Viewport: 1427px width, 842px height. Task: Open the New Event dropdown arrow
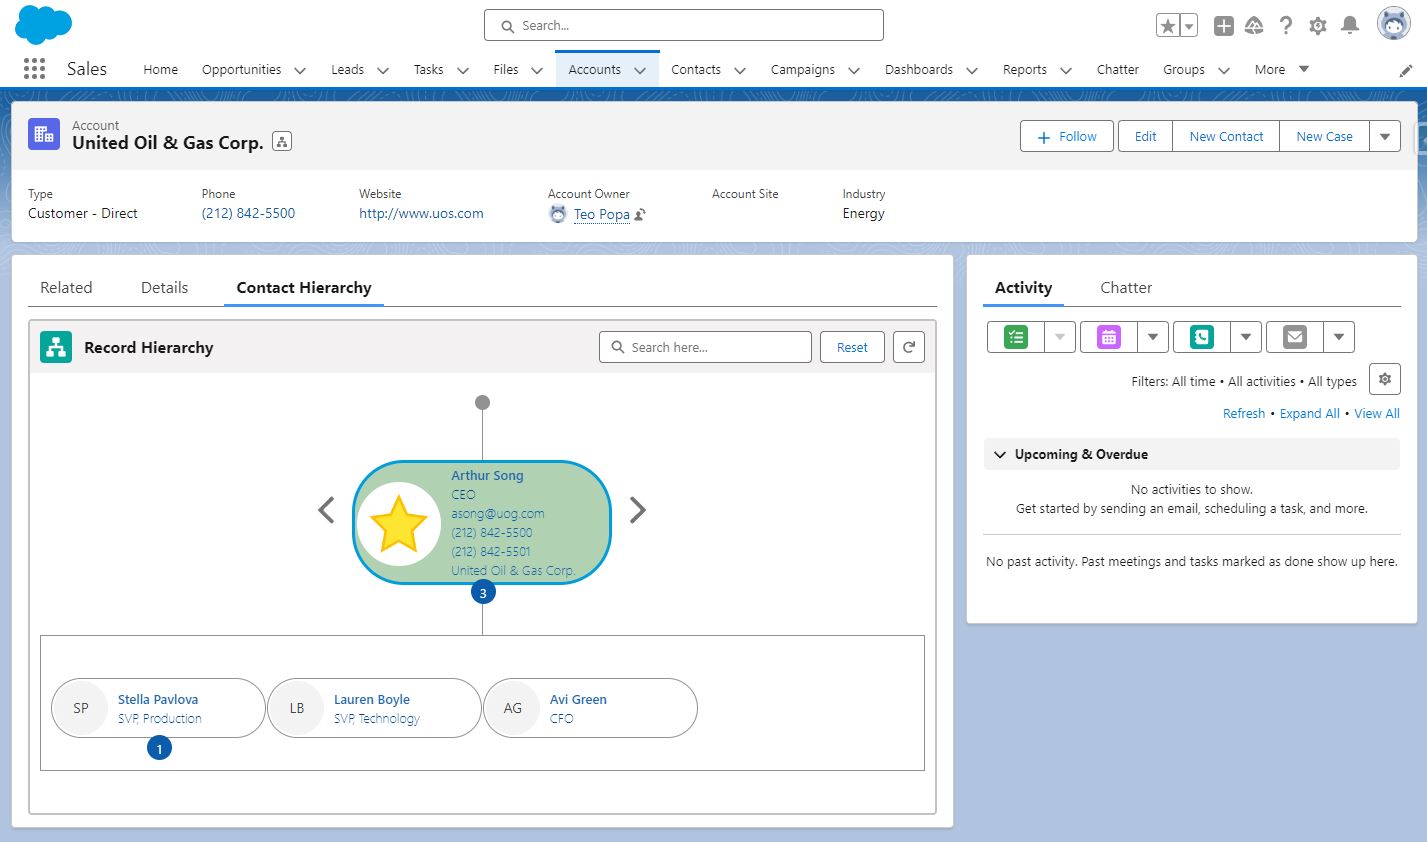point(1153,337)
